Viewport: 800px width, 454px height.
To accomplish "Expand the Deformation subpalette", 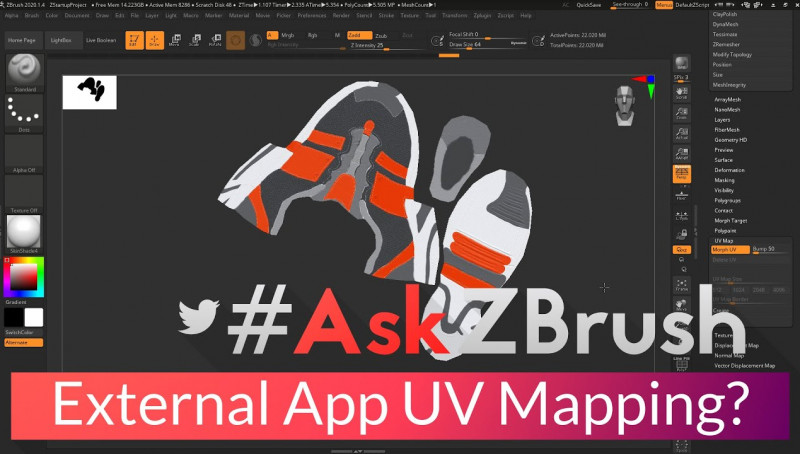I will pos(729,170).
